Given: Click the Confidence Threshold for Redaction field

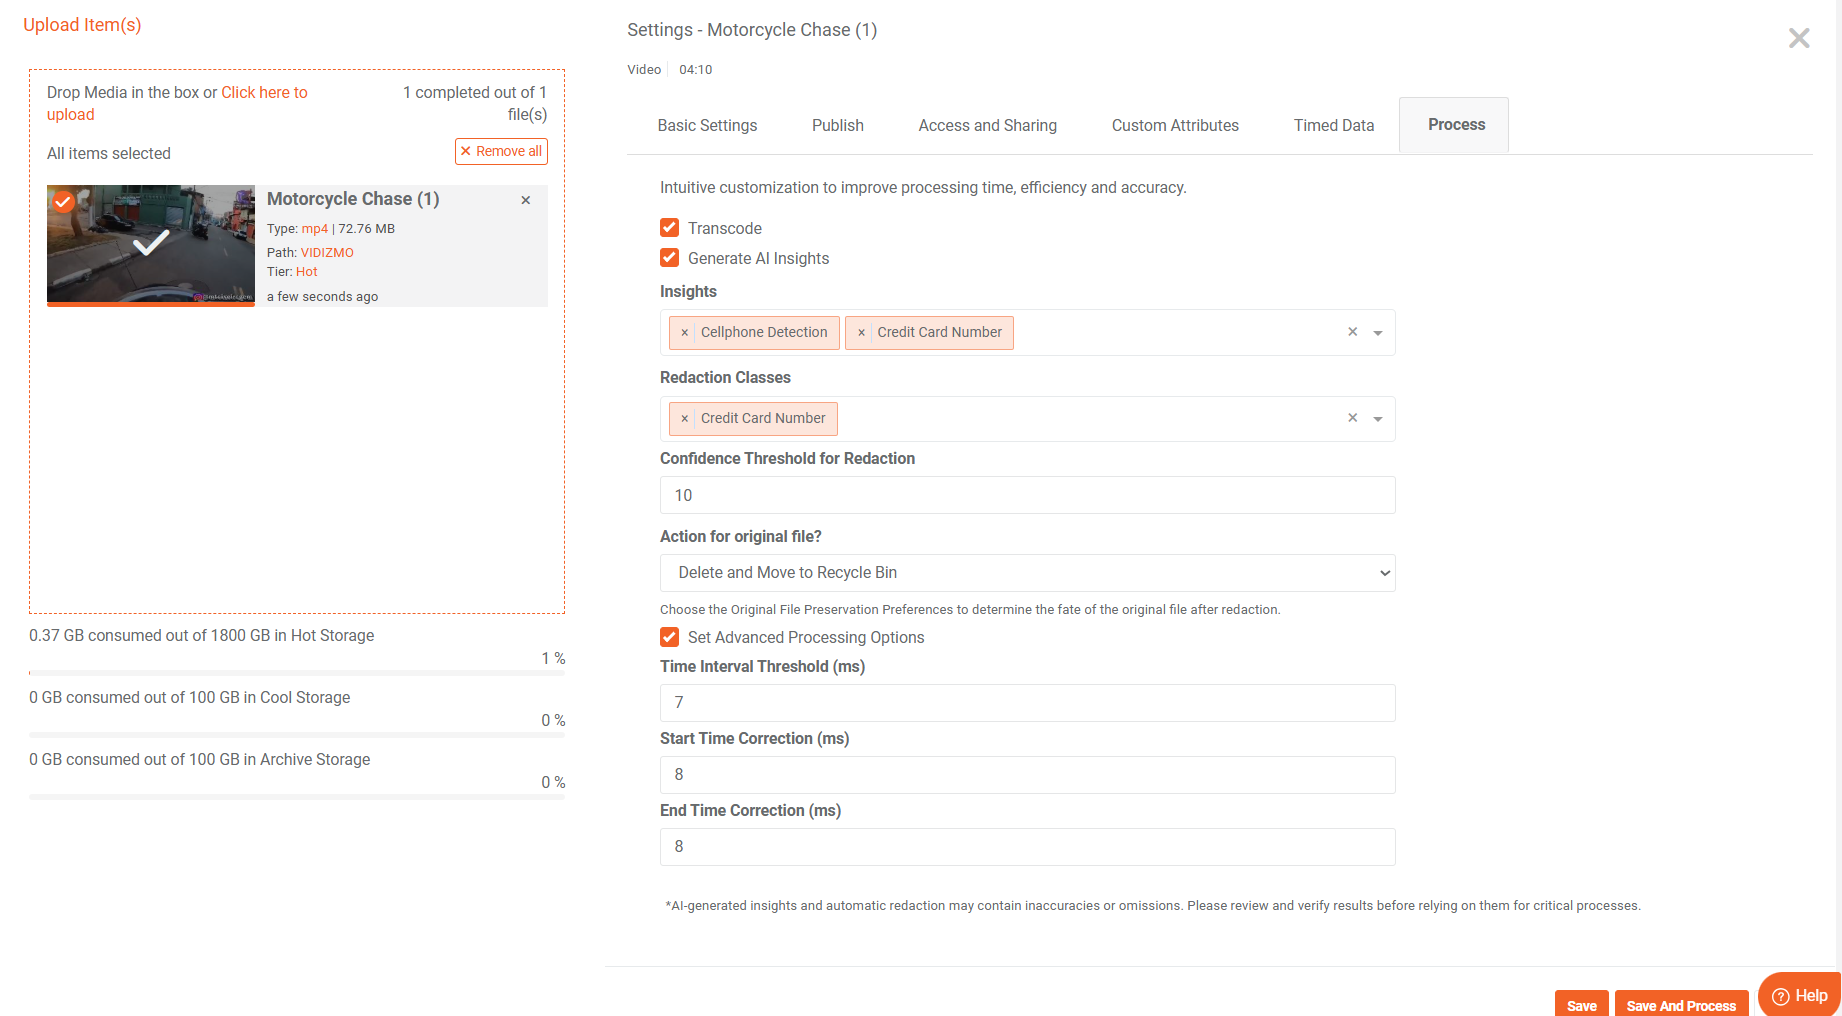Looking at the screenshot, I should pos(1027,495).
